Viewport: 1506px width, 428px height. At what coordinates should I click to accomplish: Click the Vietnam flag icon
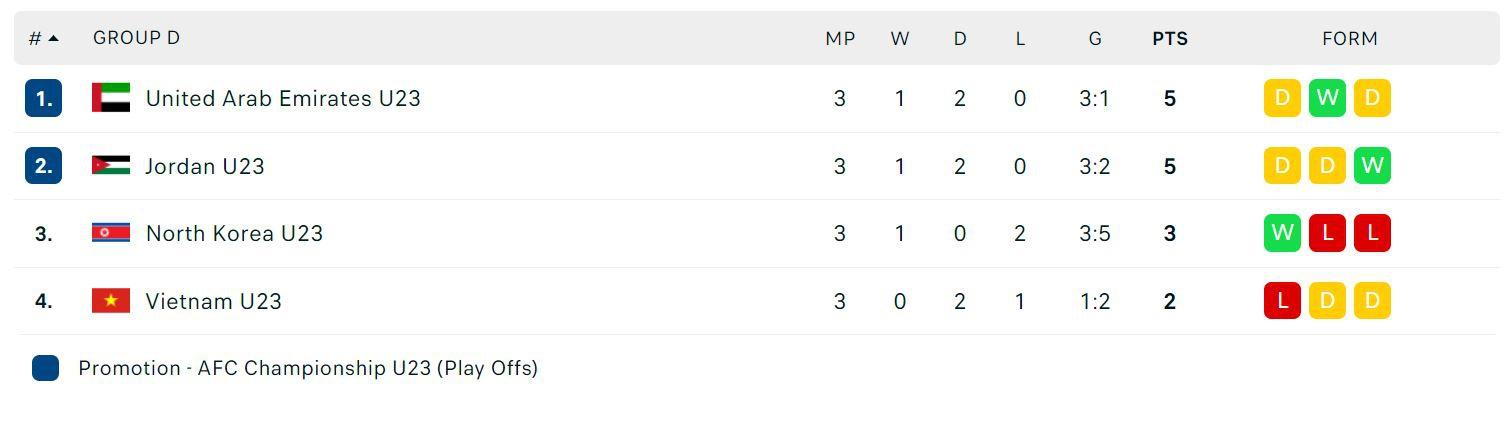pos(111,301)
